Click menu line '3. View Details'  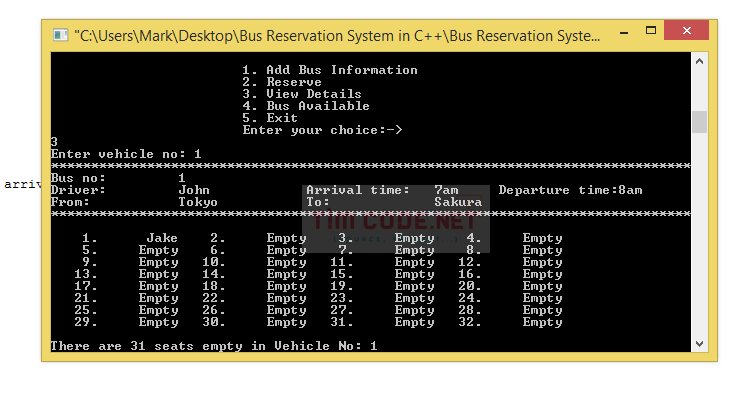(x=302, y=94)
